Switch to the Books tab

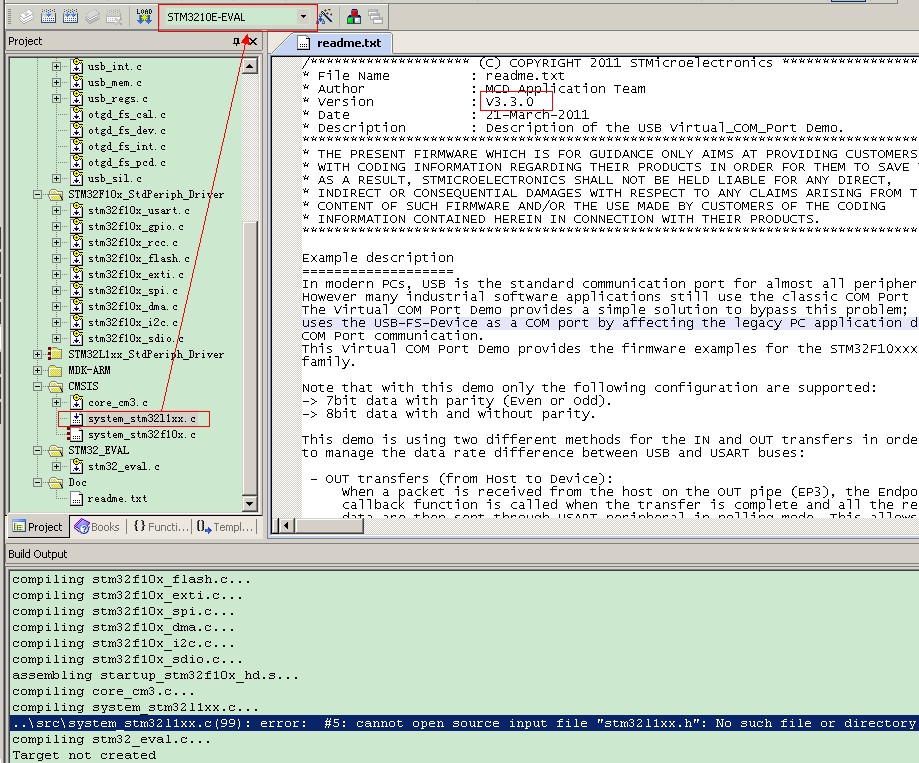tap(97, 527)
